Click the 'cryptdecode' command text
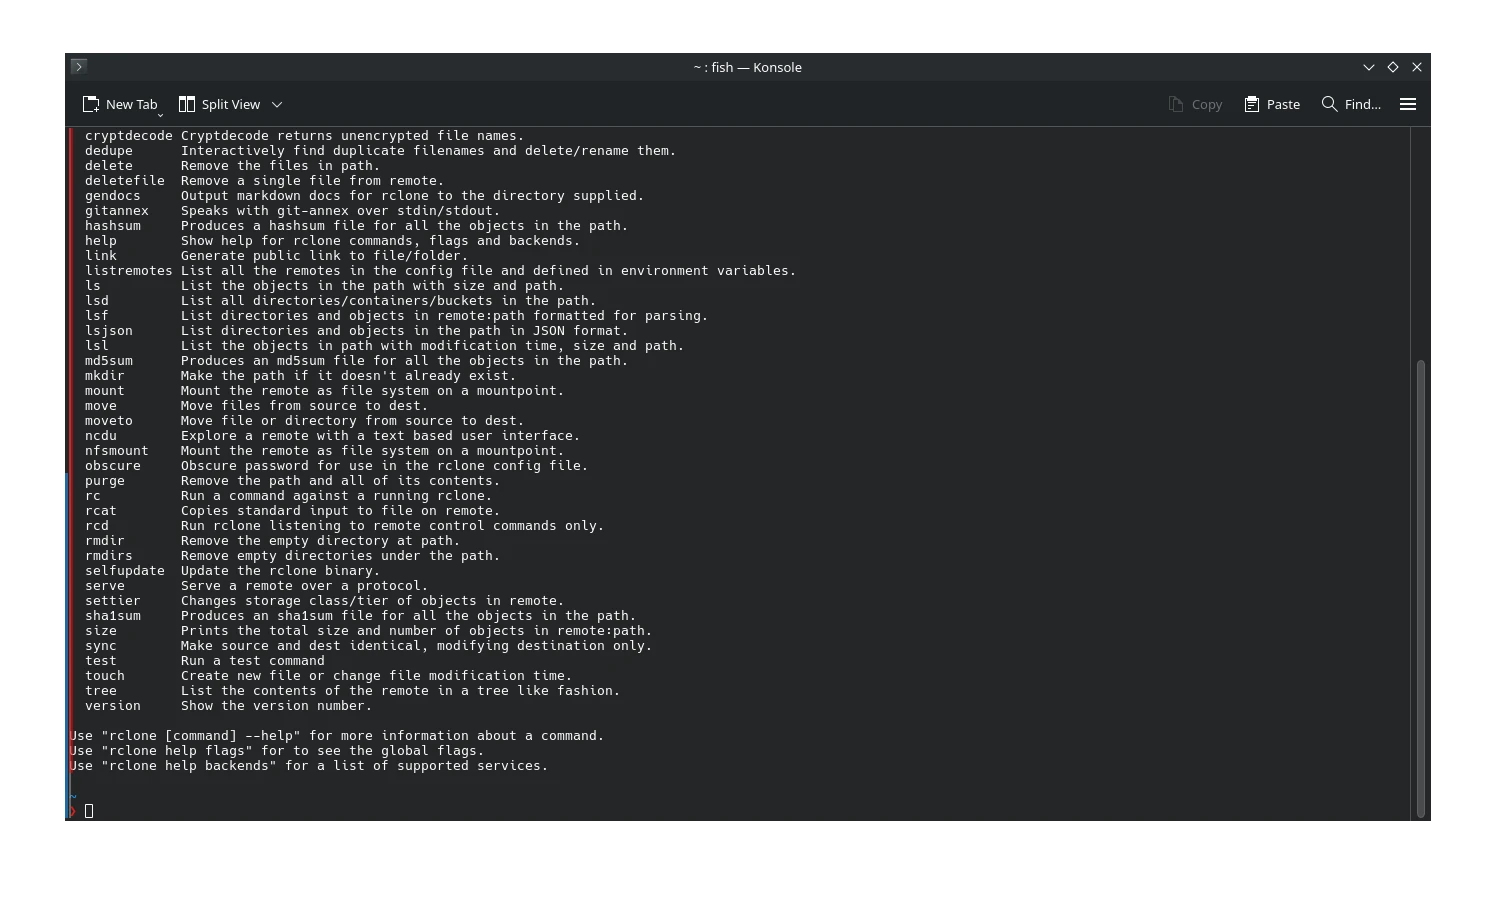The width and height of the screenshot is (1496, 898). [129, 136]
